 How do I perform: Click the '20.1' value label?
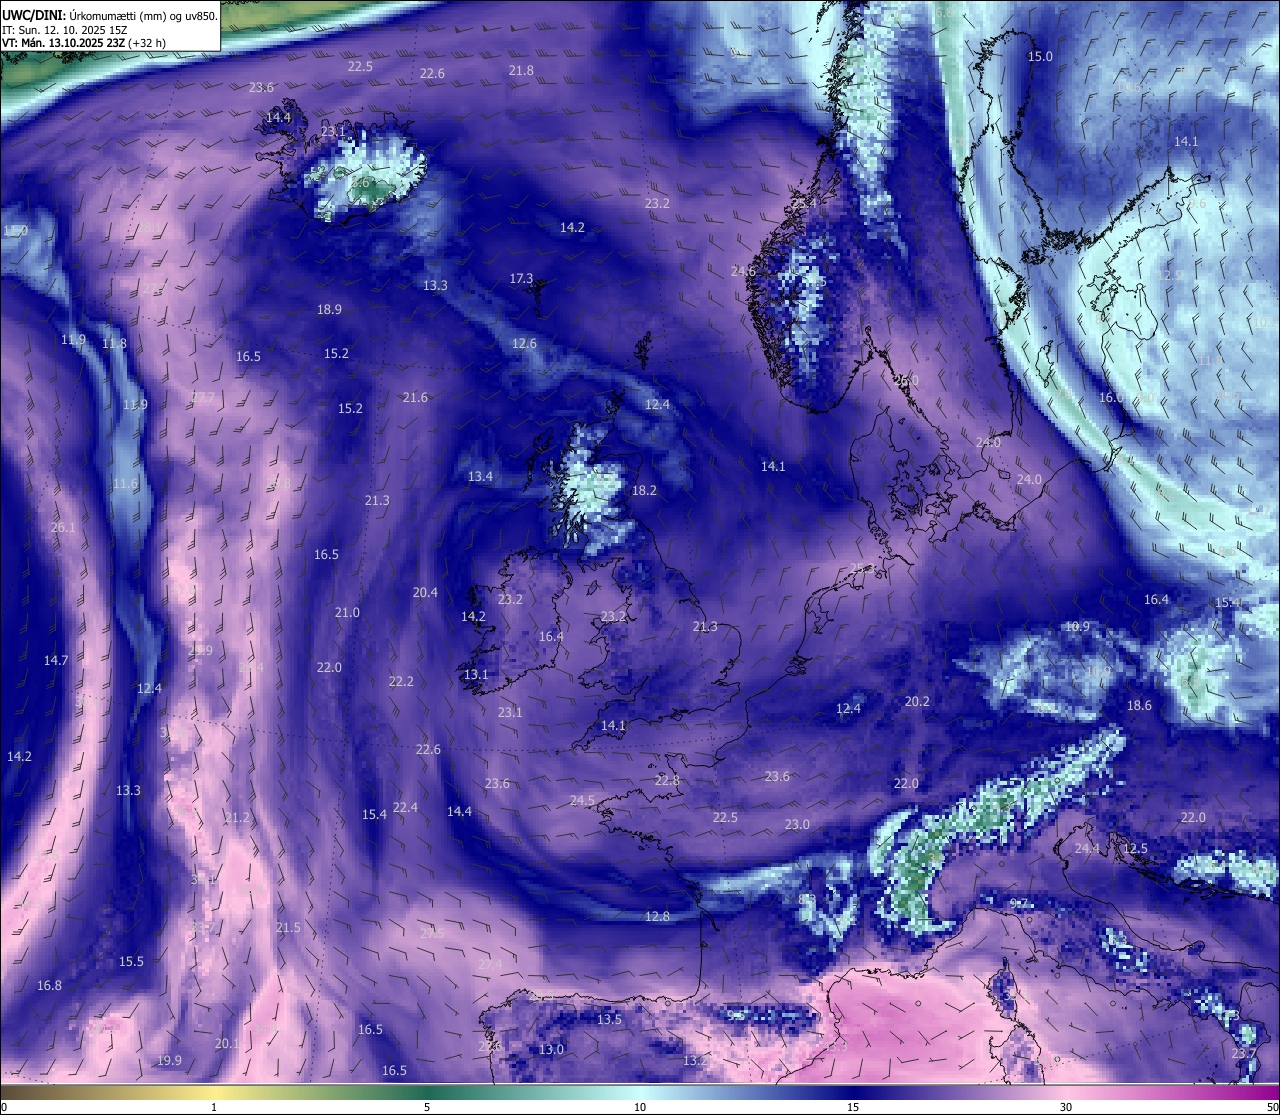(x=227, y=1044)
